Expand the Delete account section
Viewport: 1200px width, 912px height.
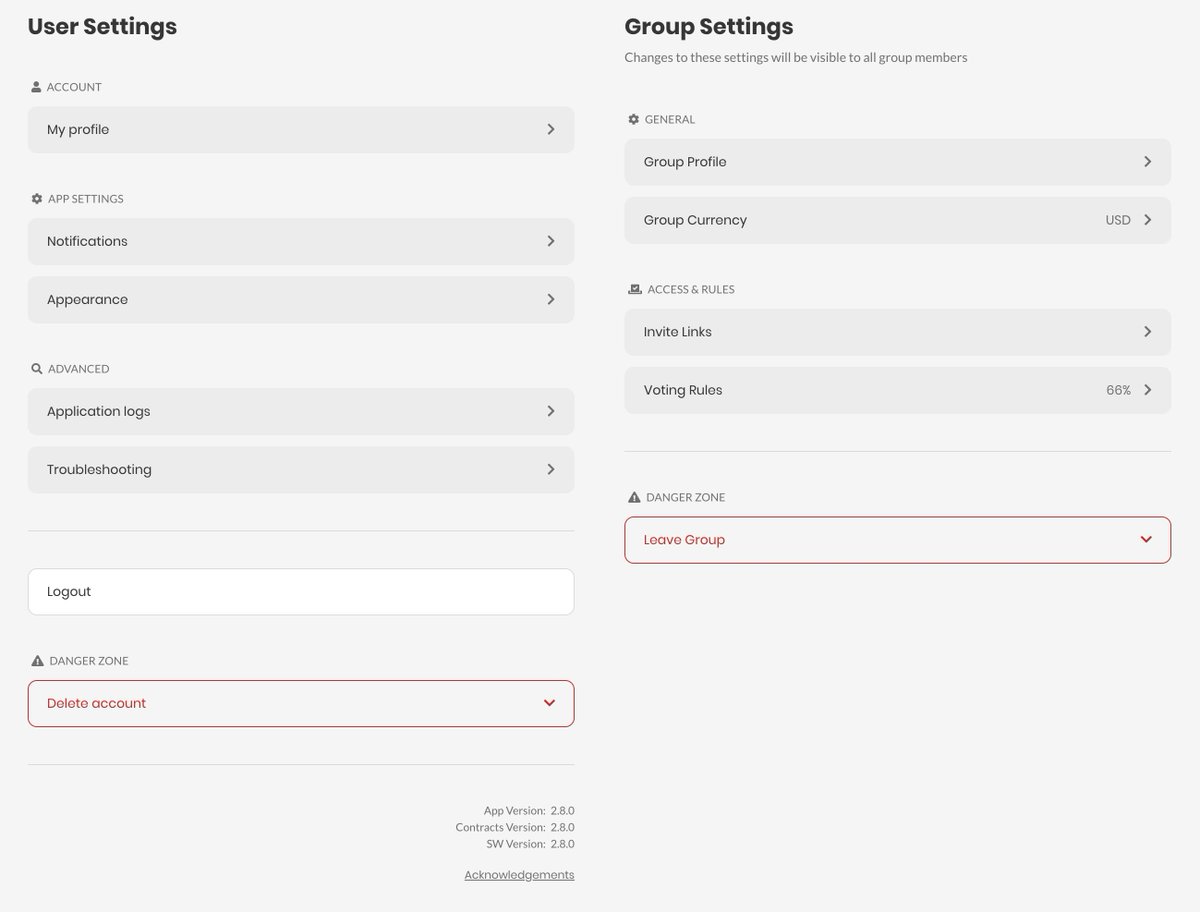(x=301, y=704)
